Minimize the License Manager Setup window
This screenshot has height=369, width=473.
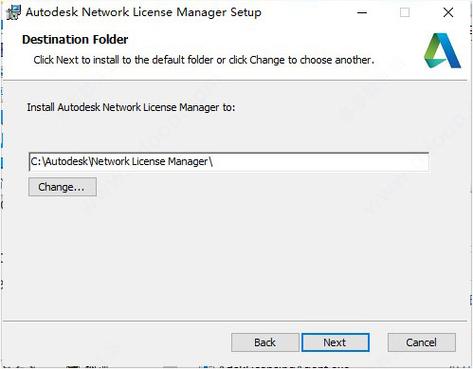tap(362, 13)
